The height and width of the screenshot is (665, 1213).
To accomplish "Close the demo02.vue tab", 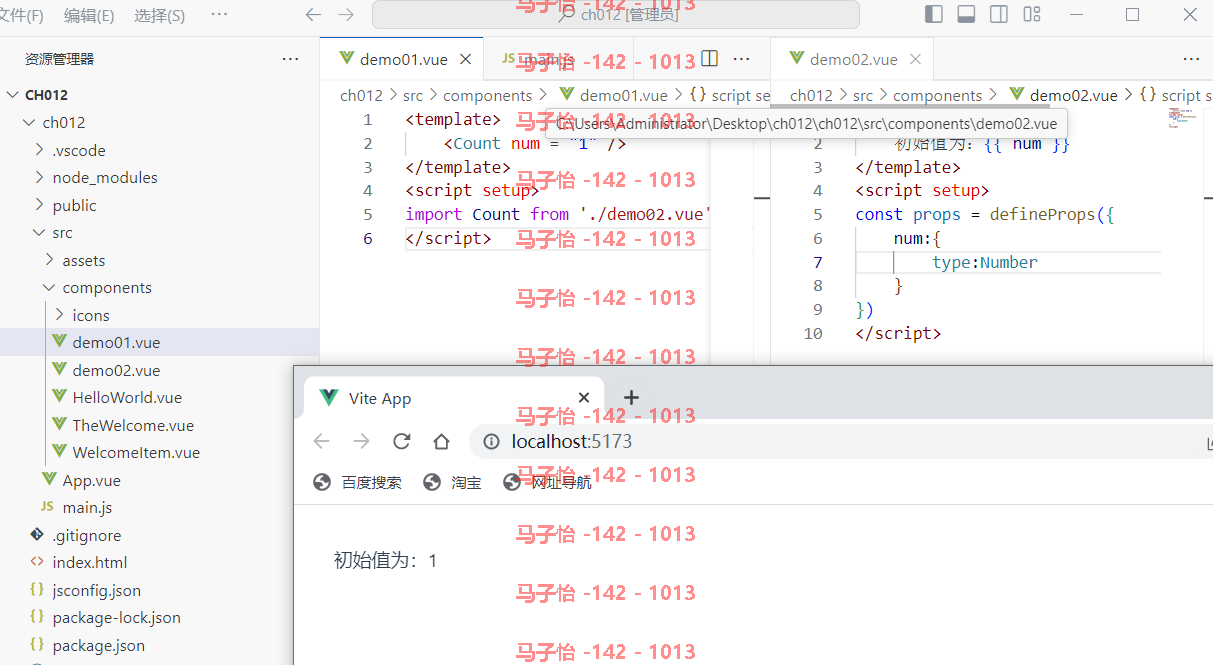I will coord(916,59).
